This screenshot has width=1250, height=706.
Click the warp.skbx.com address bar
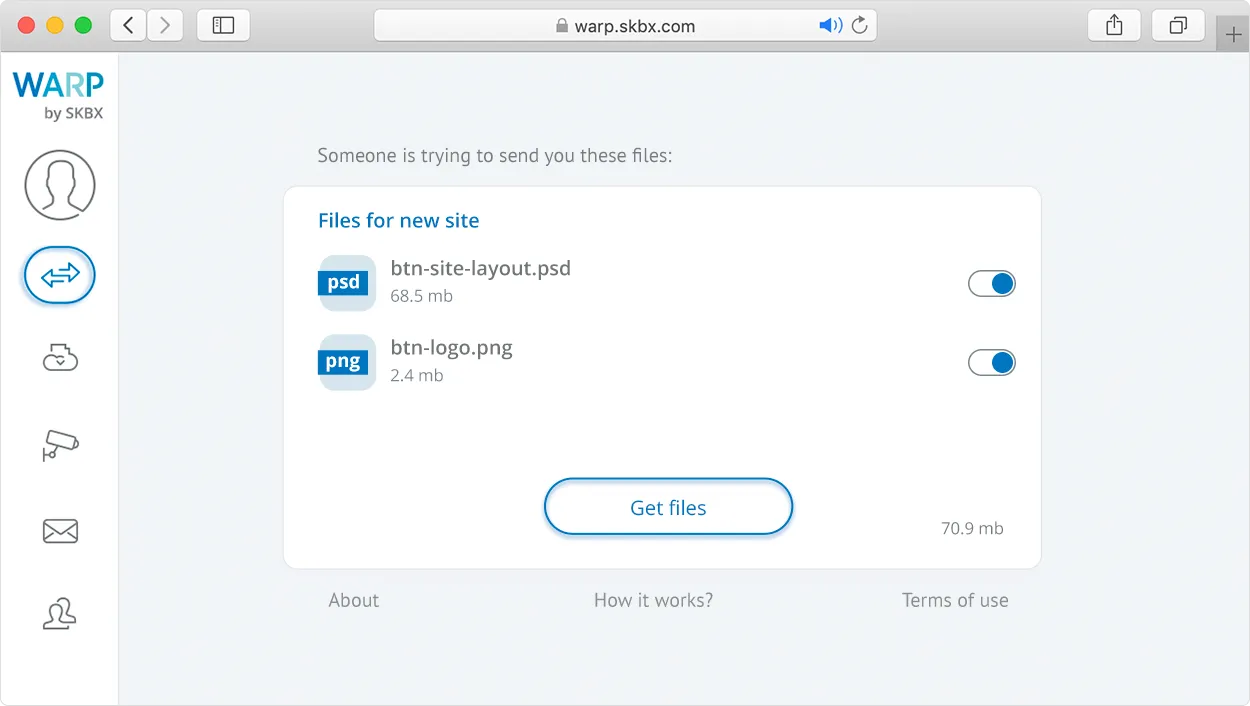point(625,26)
